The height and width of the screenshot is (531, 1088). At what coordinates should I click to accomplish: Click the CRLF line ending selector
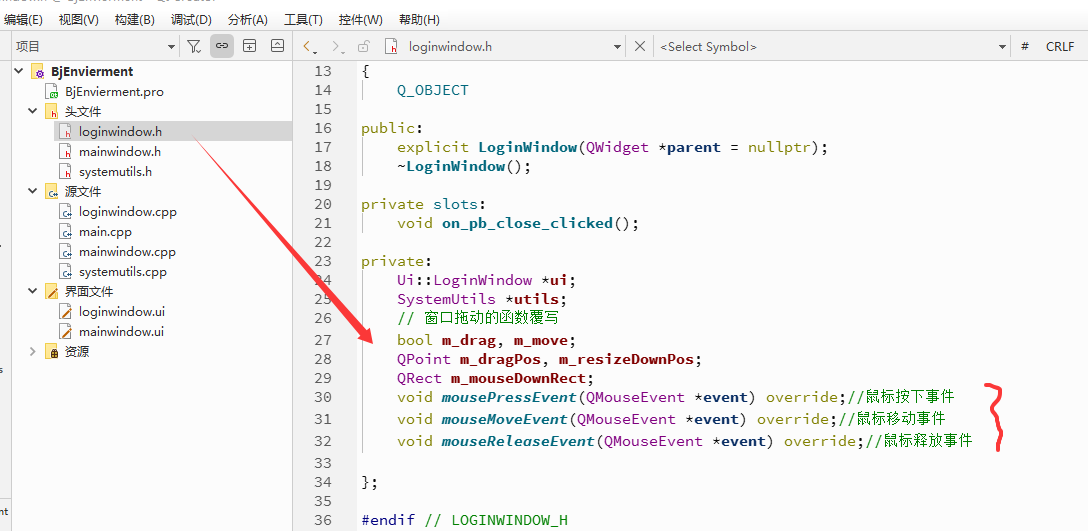coord(1060,47)
